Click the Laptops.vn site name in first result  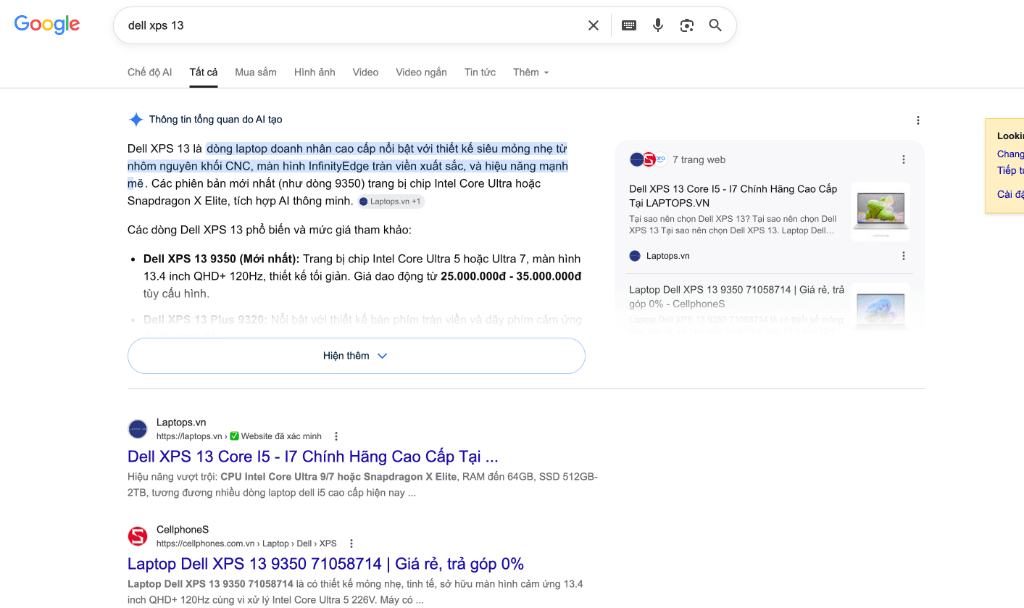point(181,423)
